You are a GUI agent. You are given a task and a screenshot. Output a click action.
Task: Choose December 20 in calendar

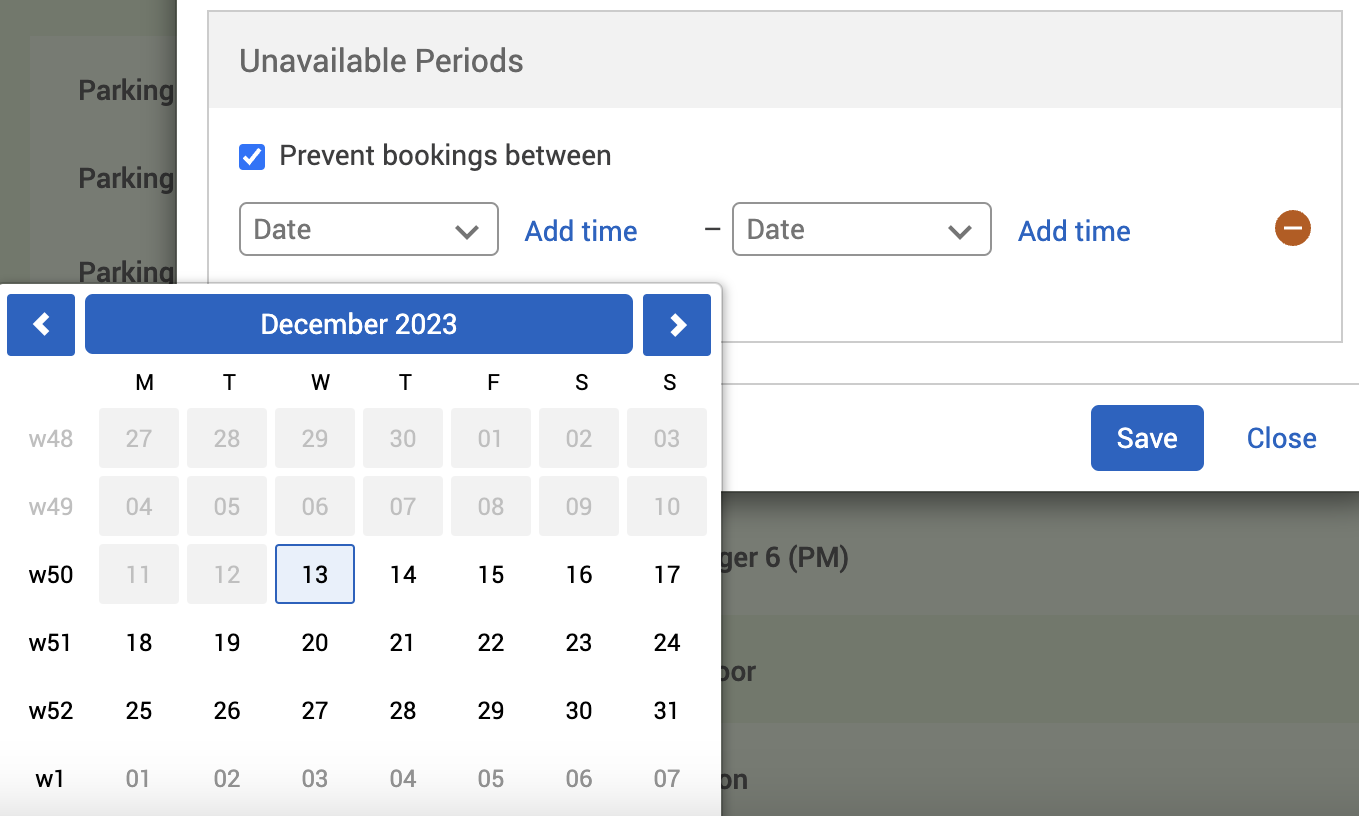point(315,643)
